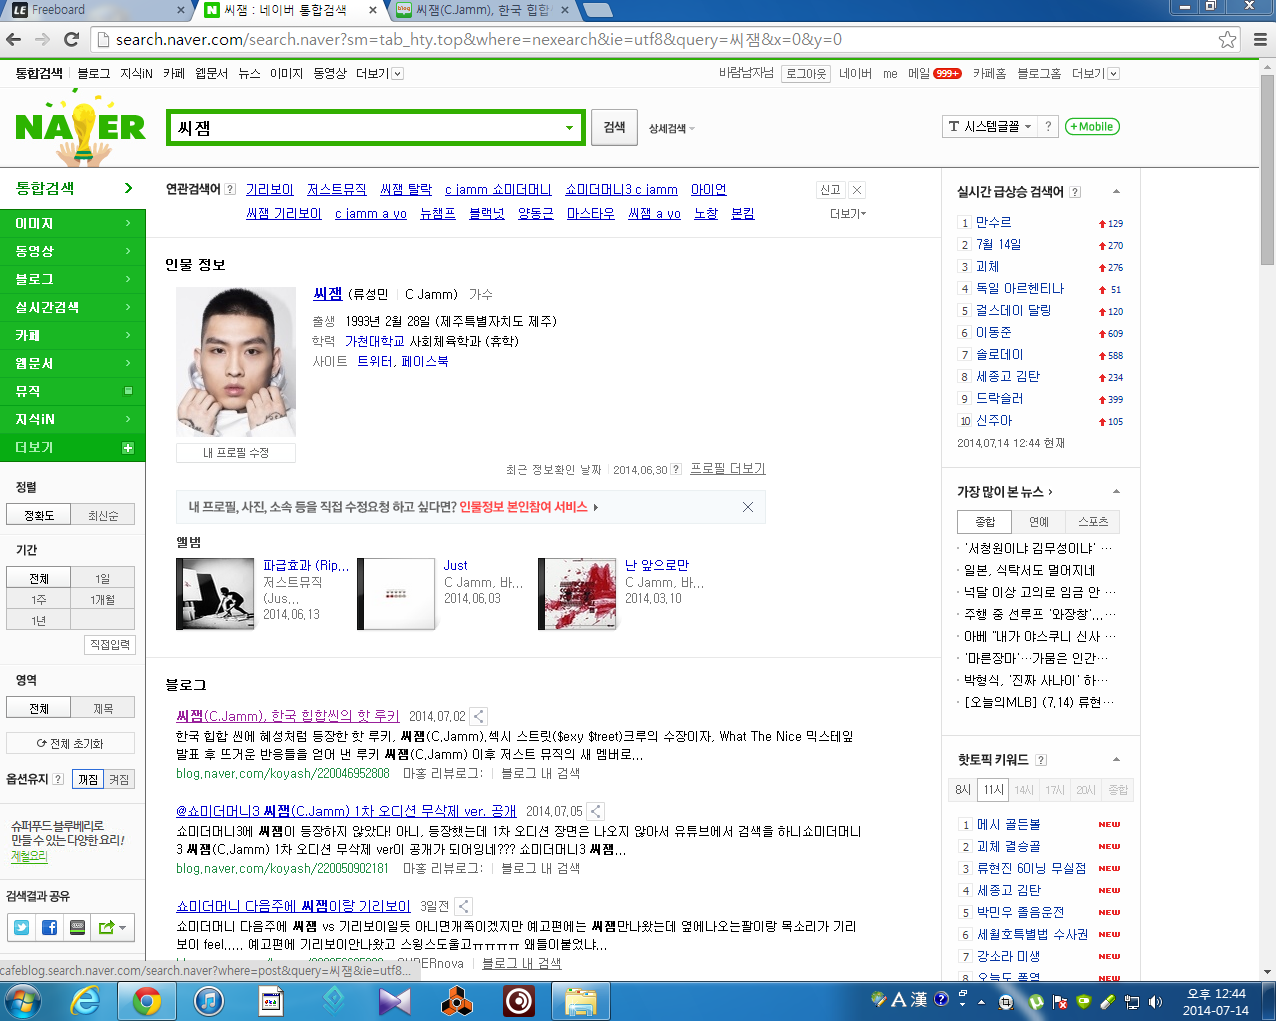Share search results on Facebook
Image resolution: width=1276 pixels, height=1021 pixels.
point(49,927)
